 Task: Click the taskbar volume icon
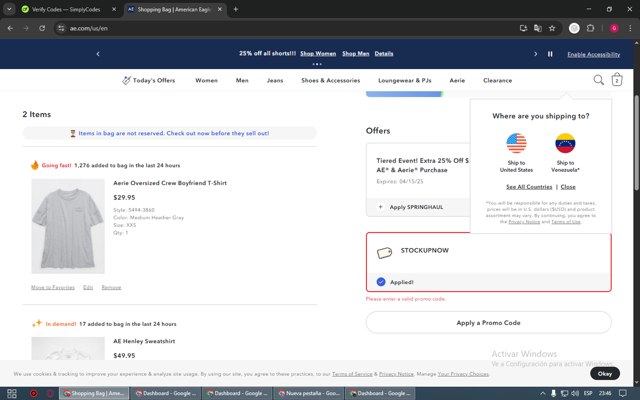[x=575, y=393]
